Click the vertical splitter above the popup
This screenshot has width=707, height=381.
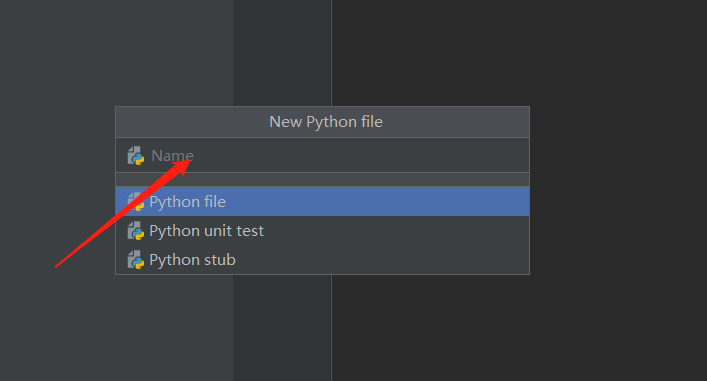[331, 53]
